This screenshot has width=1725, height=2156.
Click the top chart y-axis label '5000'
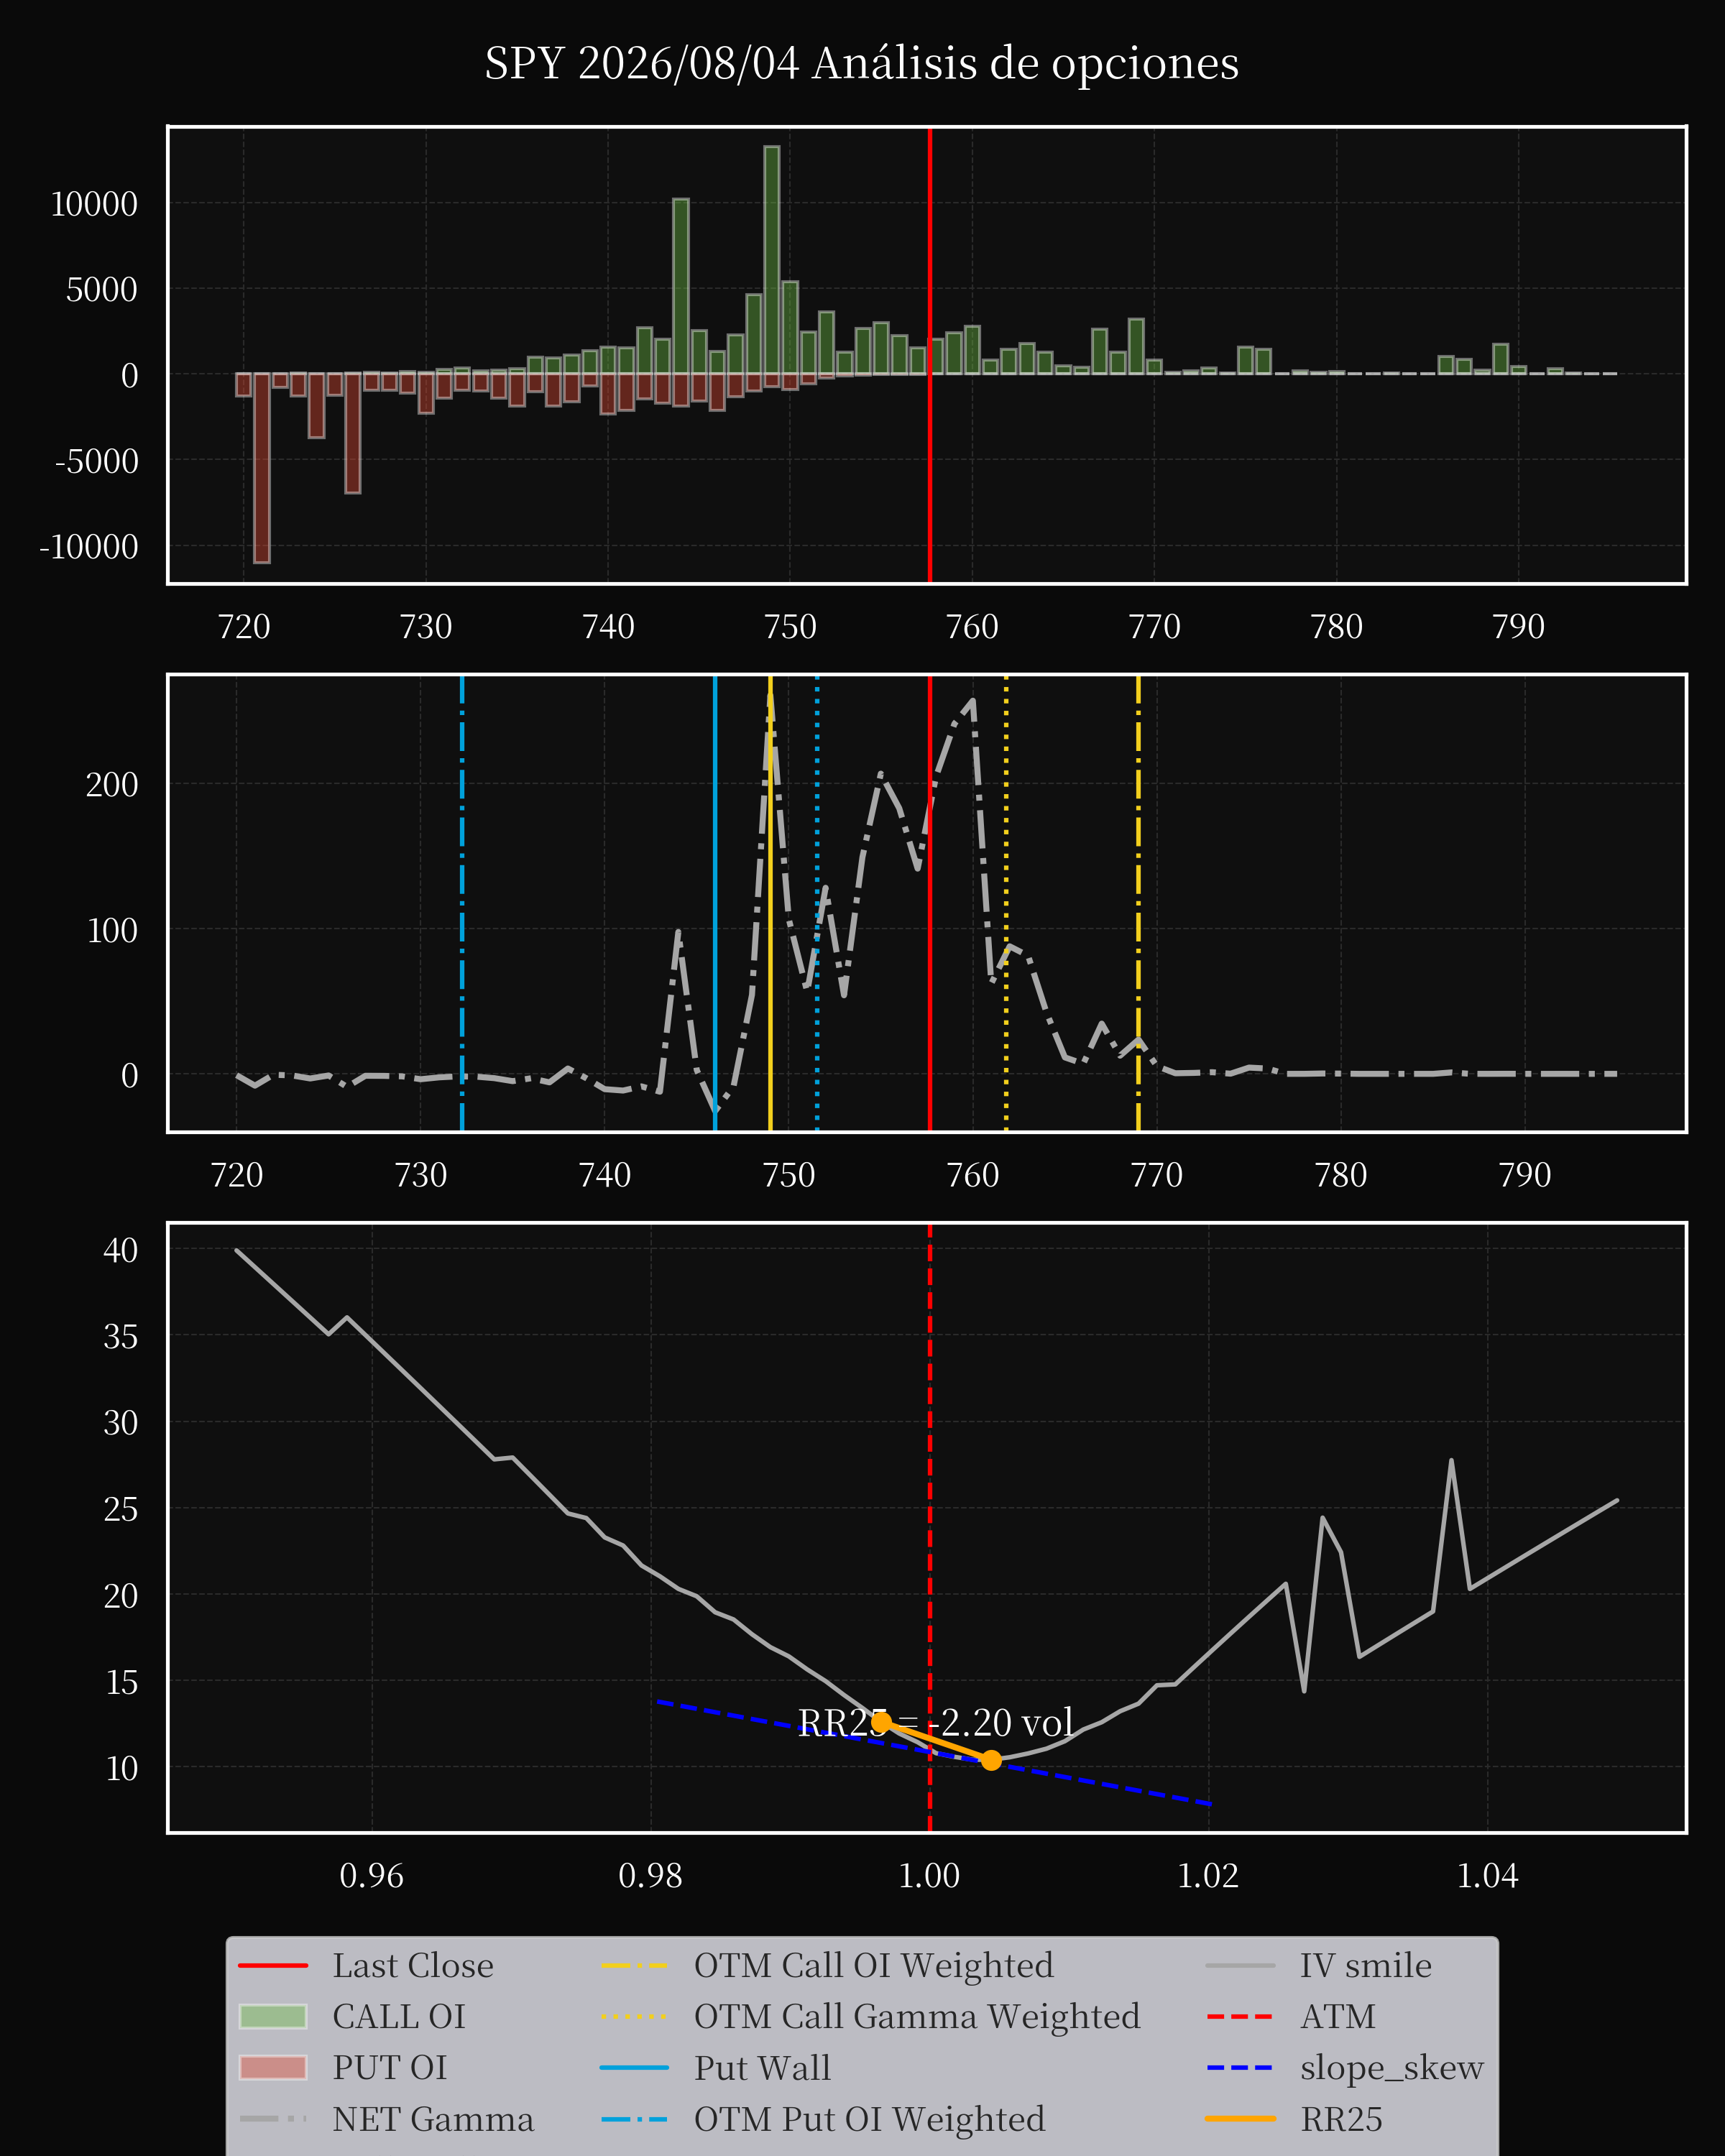point(102,290)
